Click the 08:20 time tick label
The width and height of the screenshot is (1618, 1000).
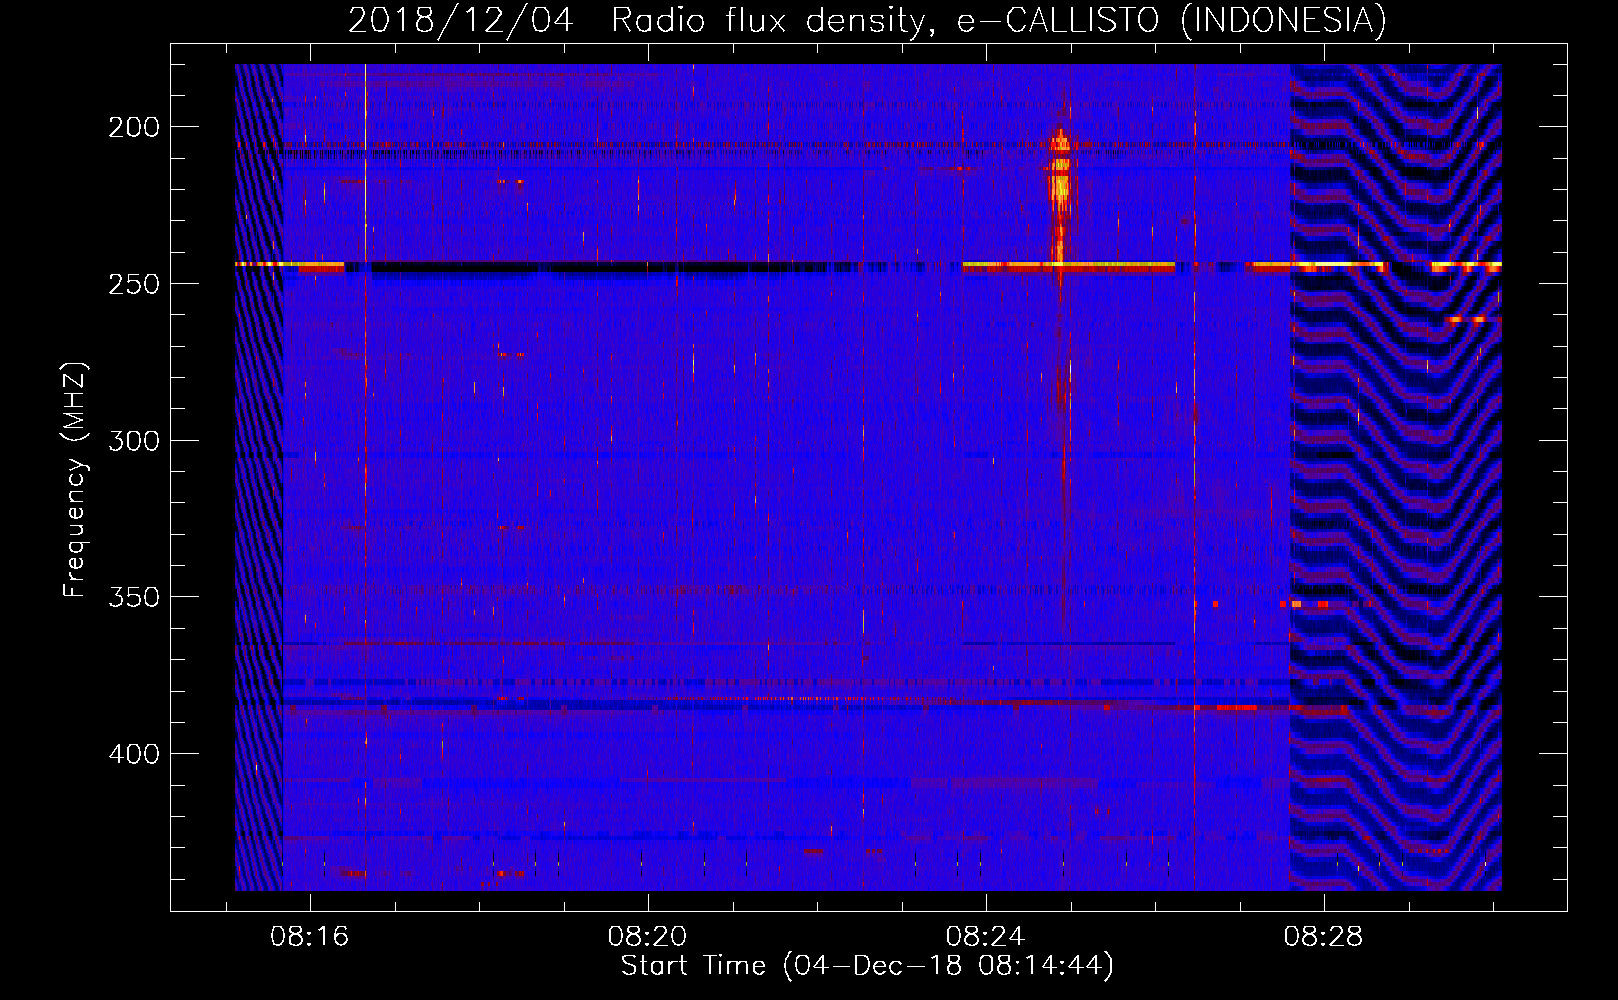point(648,937)
